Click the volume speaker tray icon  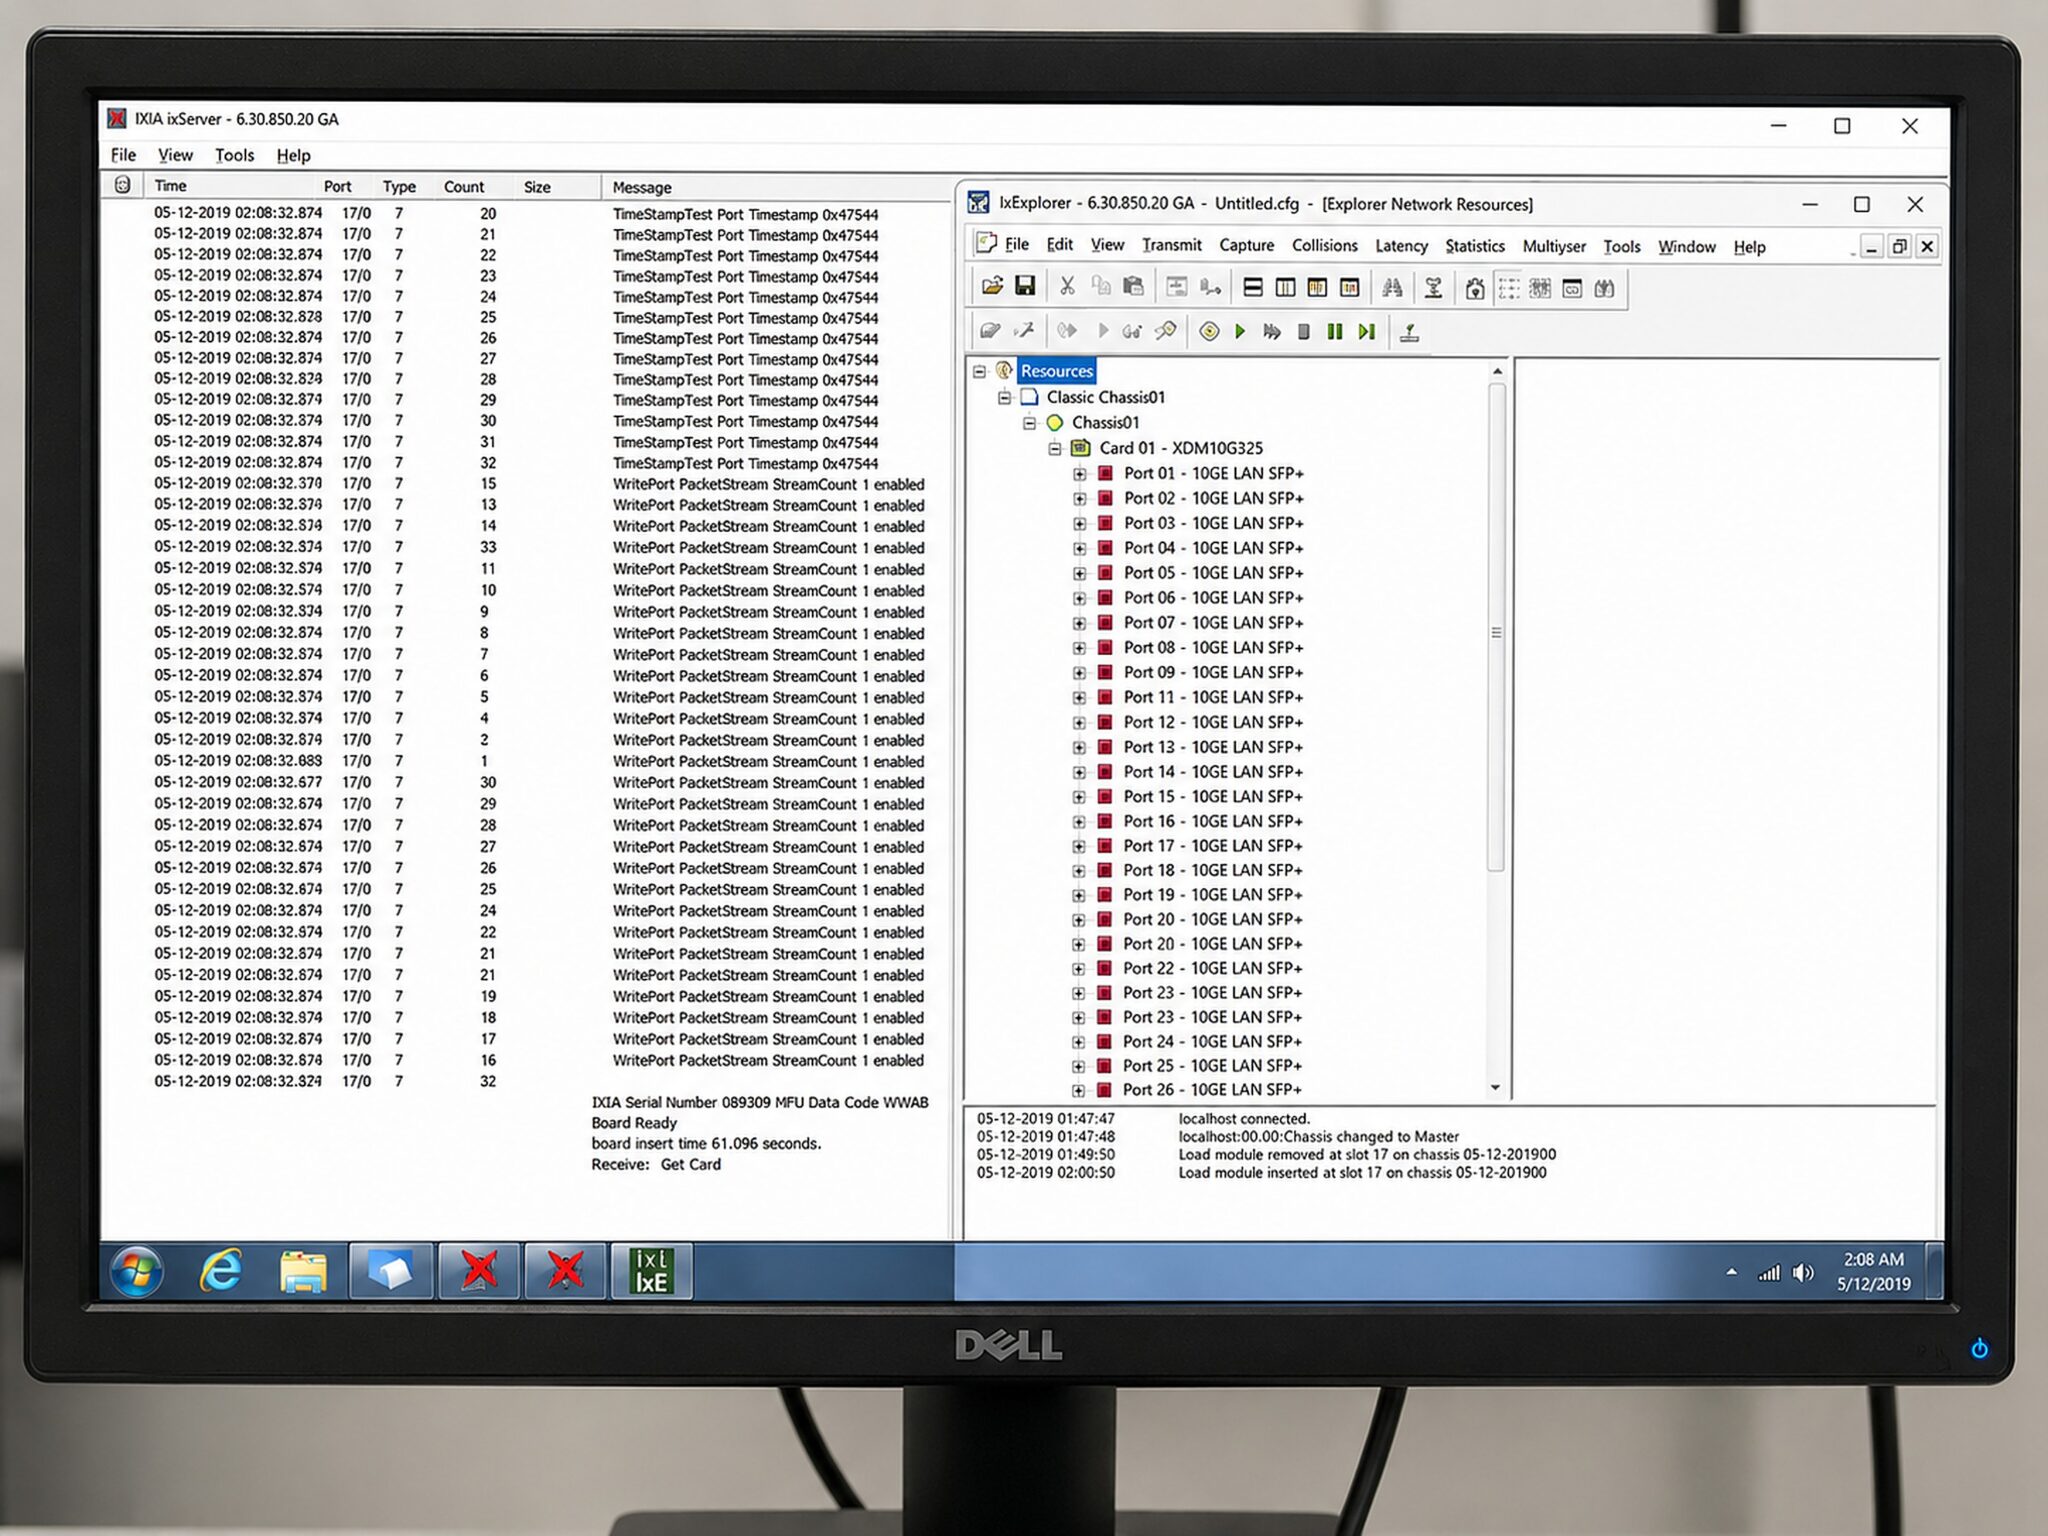point(1803,1273)
